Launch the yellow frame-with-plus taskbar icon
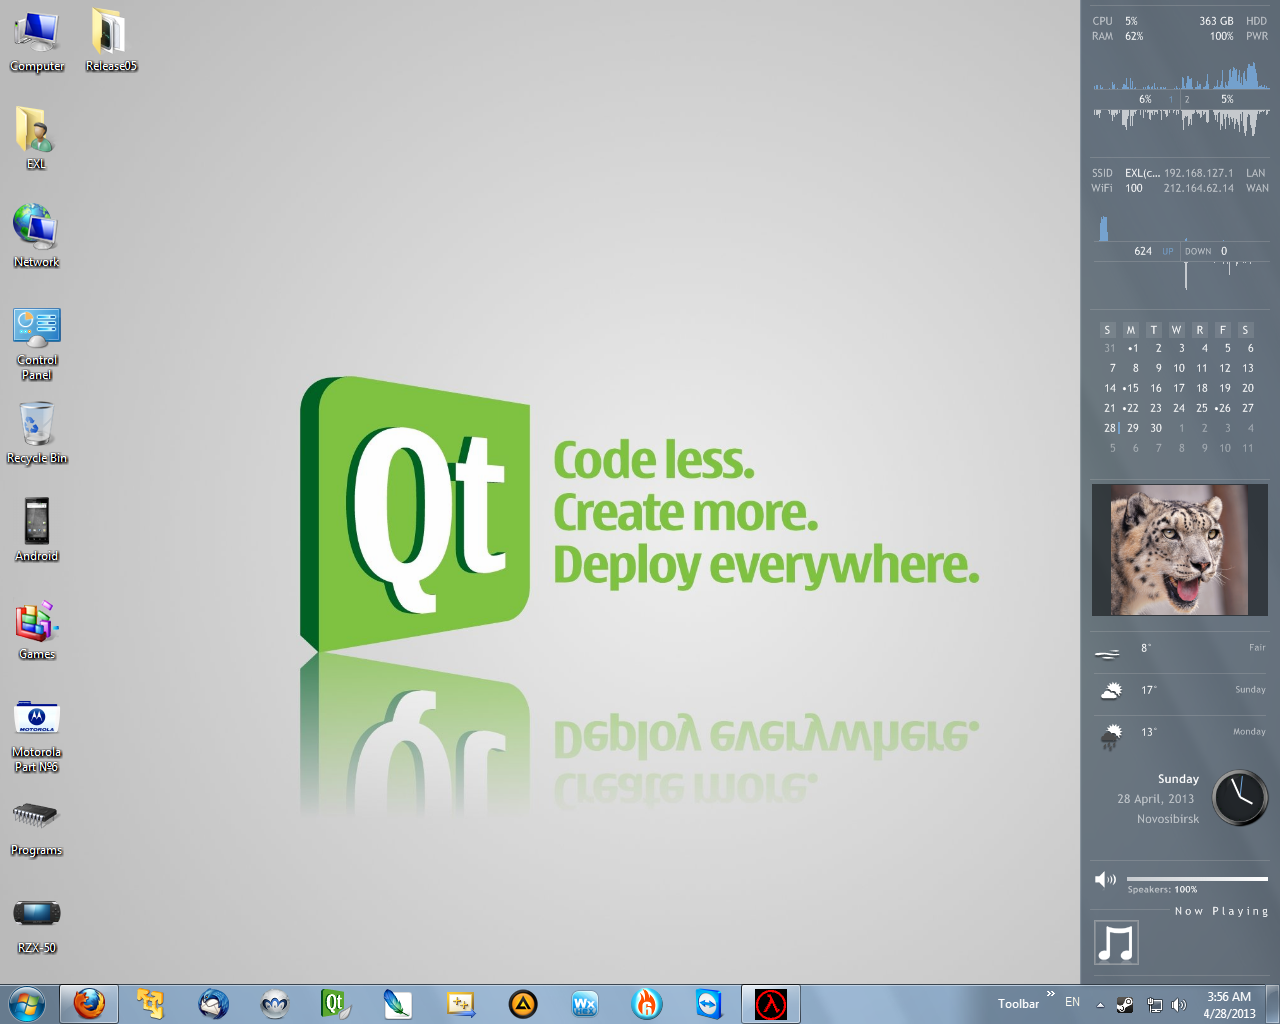The image size is (1280, 1024). (461, 1004)
